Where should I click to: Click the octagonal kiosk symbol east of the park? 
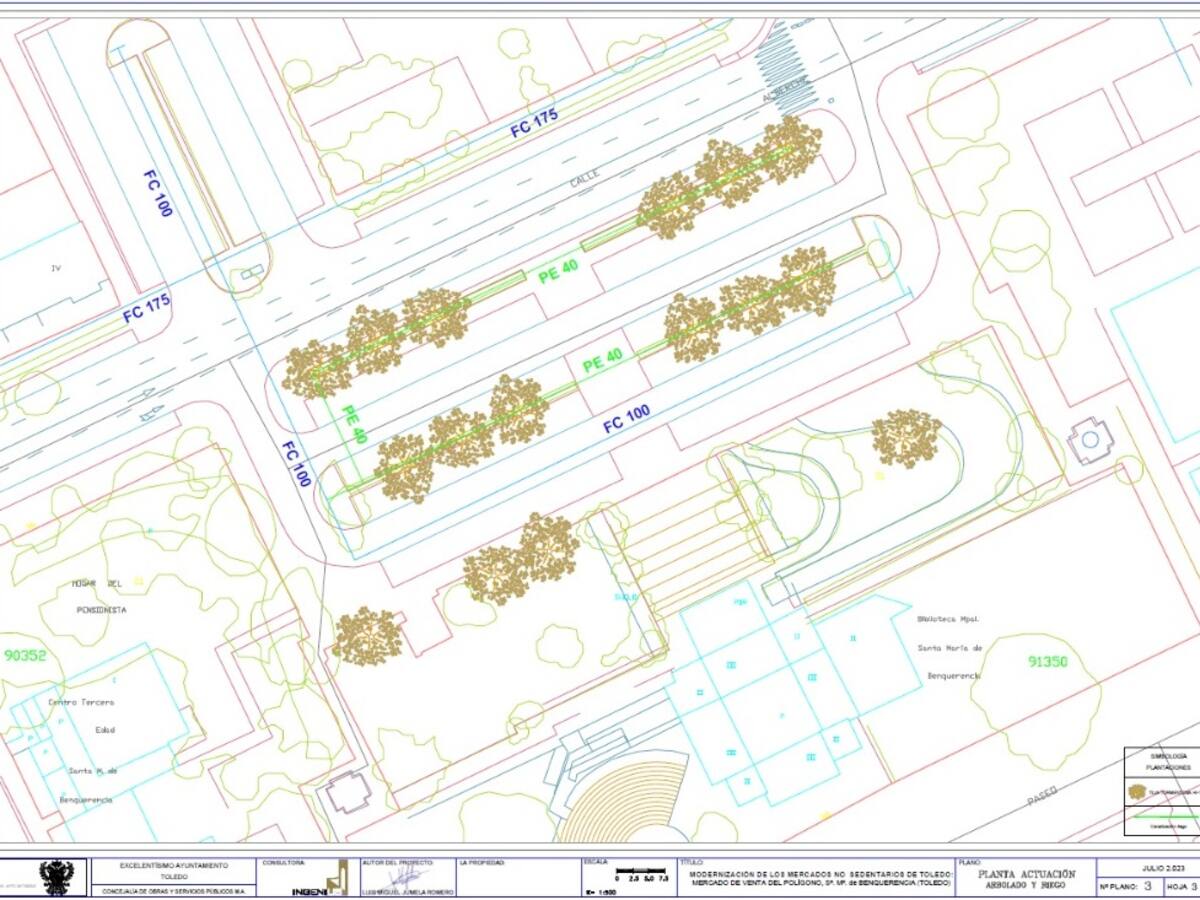coord(1089,440)
